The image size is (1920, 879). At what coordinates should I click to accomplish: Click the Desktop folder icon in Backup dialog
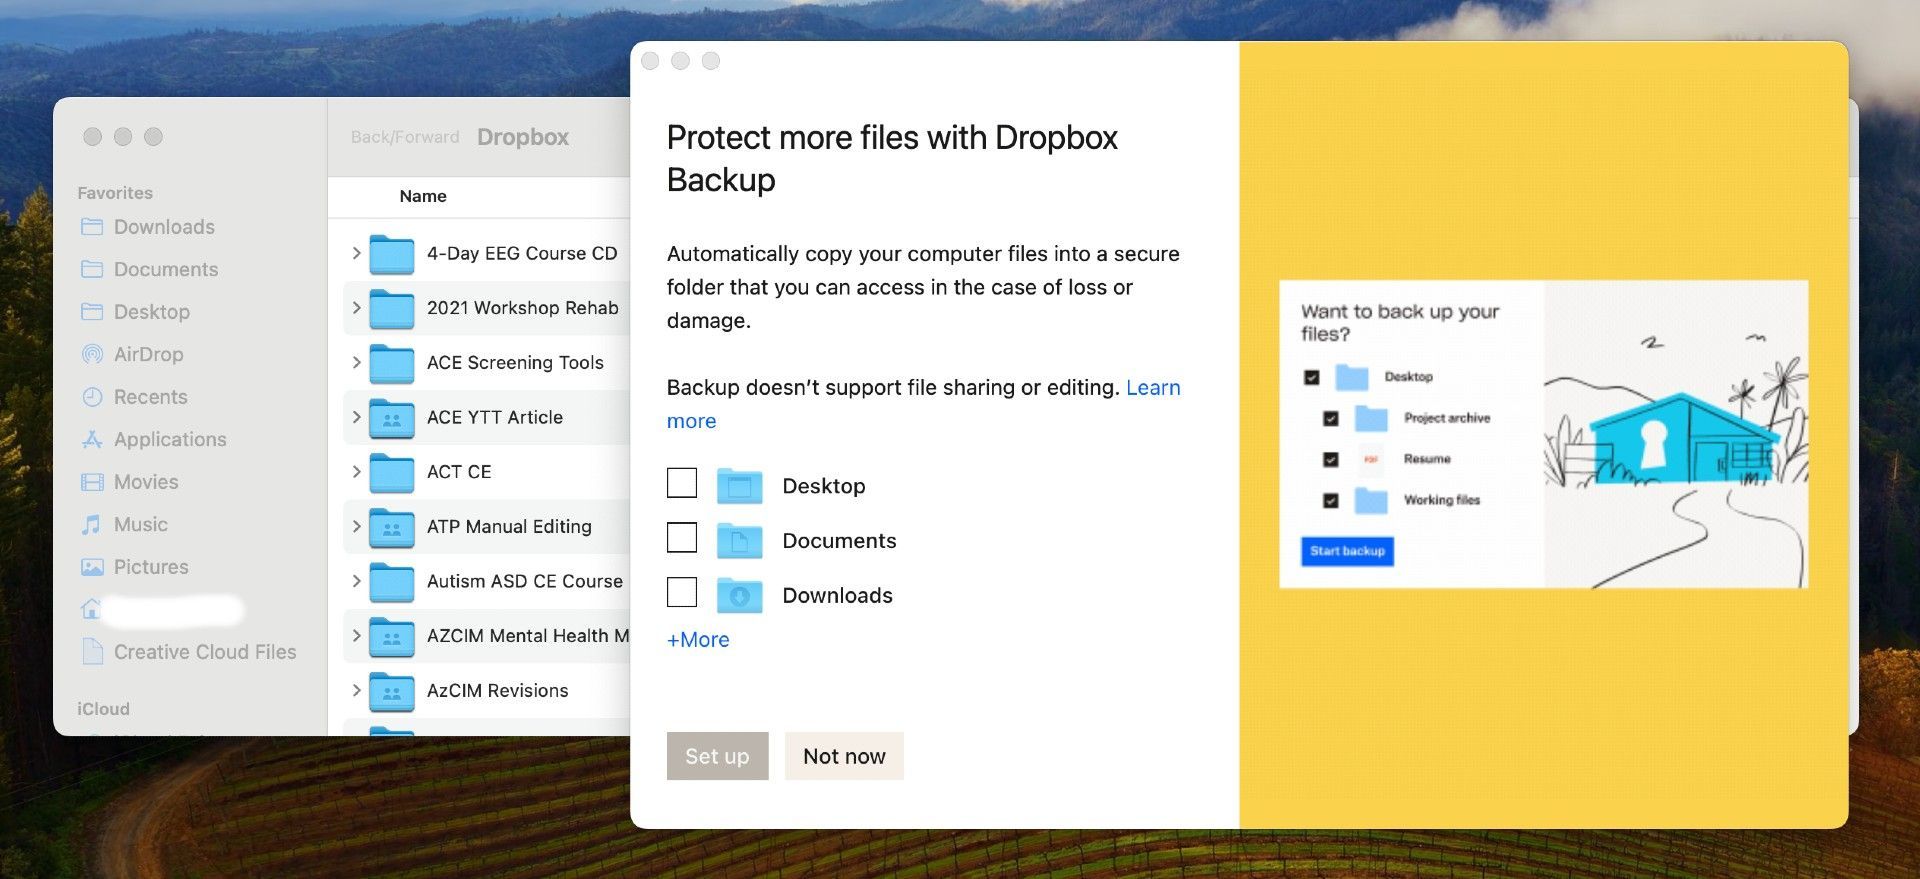[740, 486]
